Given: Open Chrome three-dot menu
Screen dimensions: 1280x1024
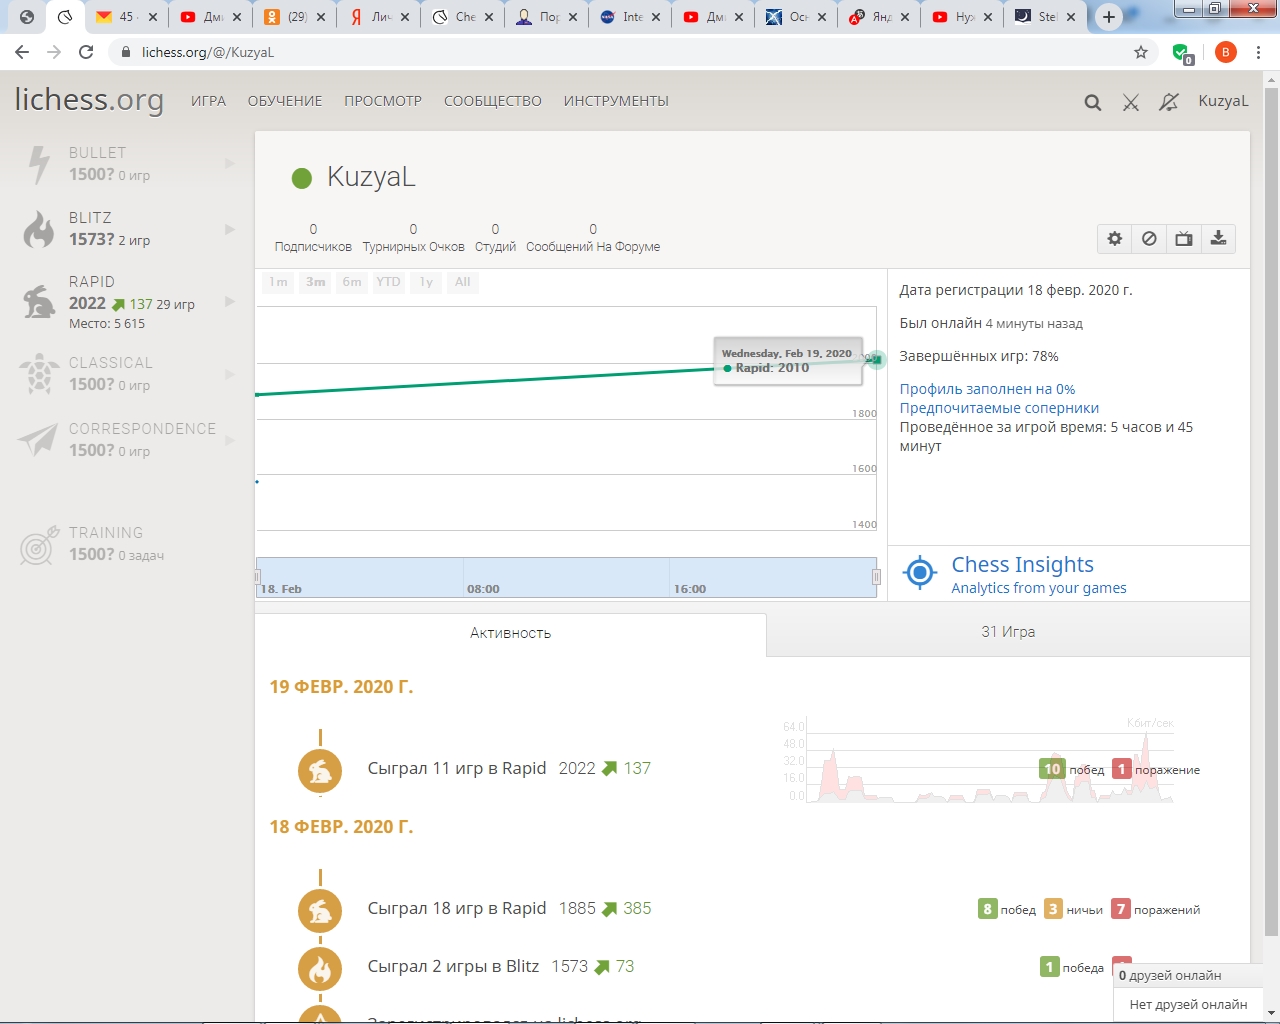Looking at the screenshot, I should click(1258, 52).
